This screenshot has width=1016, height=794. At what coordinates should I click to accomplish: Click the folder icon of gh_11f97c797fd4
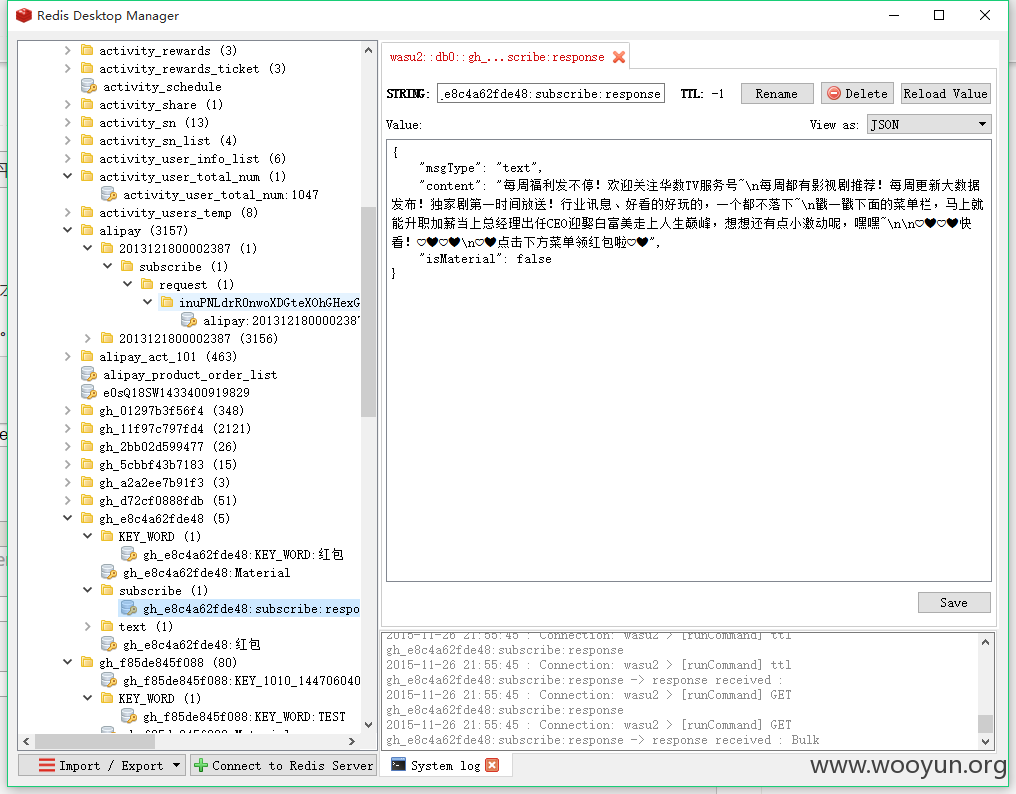87,428
